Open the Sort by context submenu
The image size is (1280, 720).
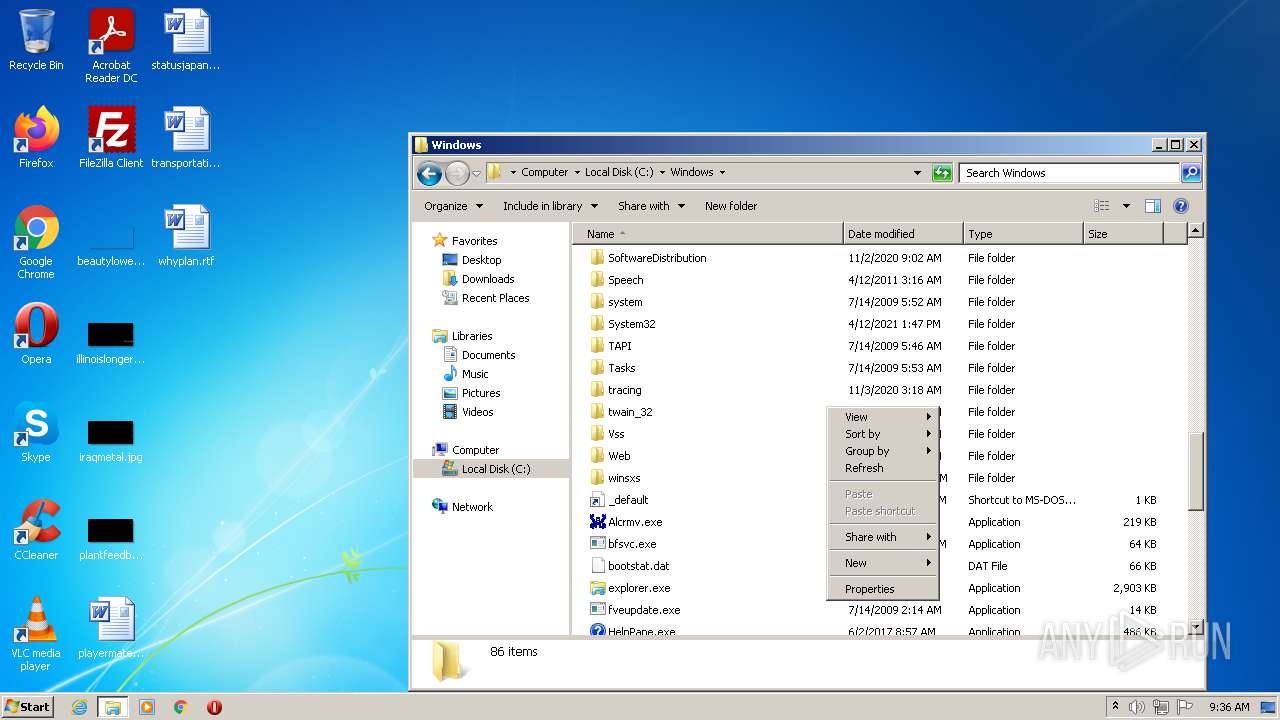pos(882,434)
